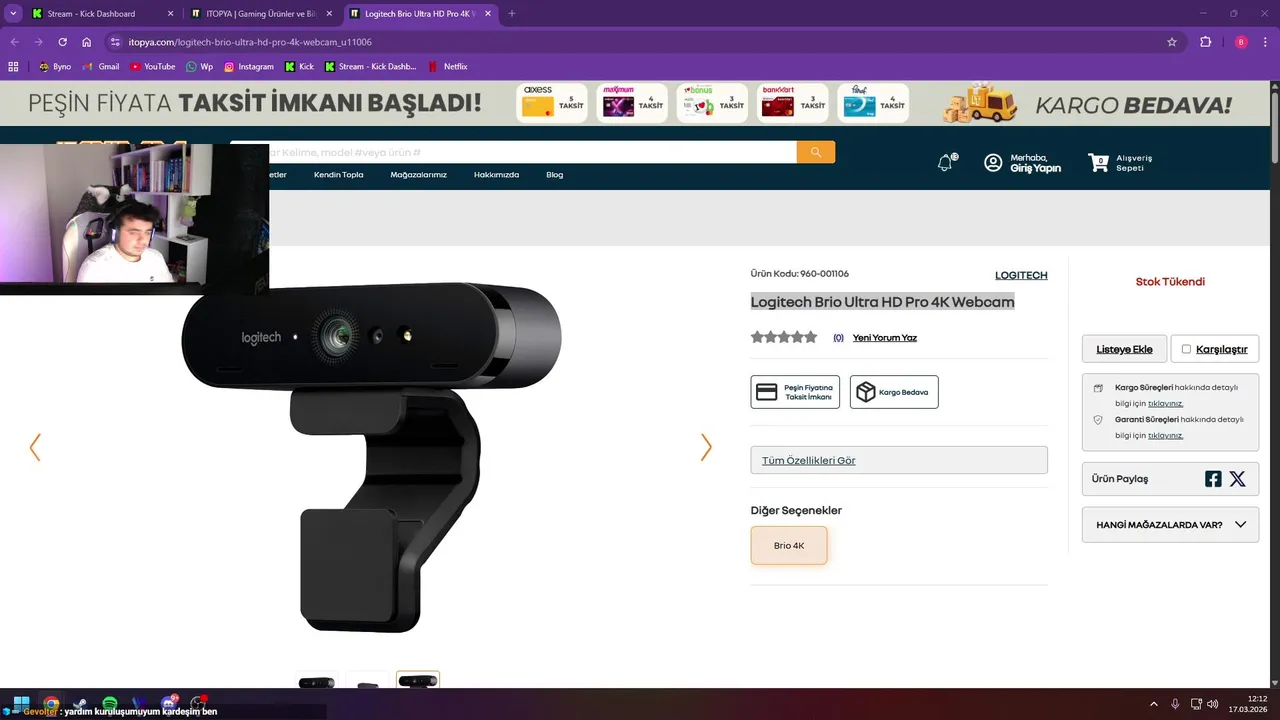The image size is (1280, 720).
Task: Expand Tüm Özellikleri Gör bar
Action: (x=899, y=460)
